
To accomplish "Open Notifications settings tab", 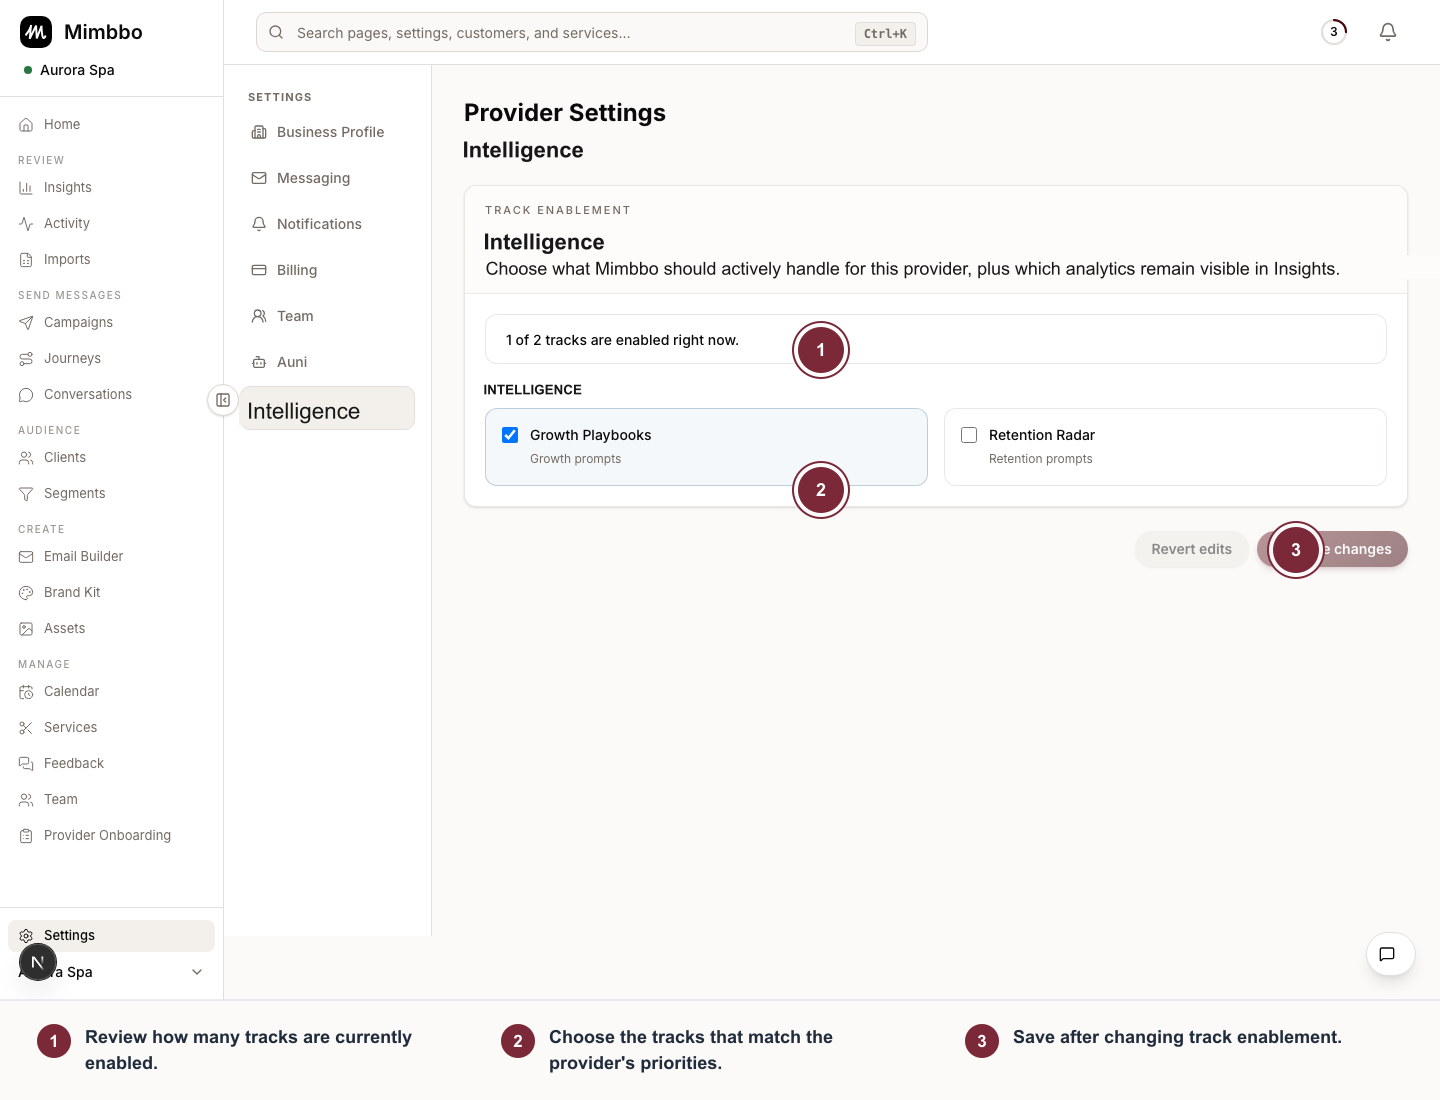I will click(327, 224).
